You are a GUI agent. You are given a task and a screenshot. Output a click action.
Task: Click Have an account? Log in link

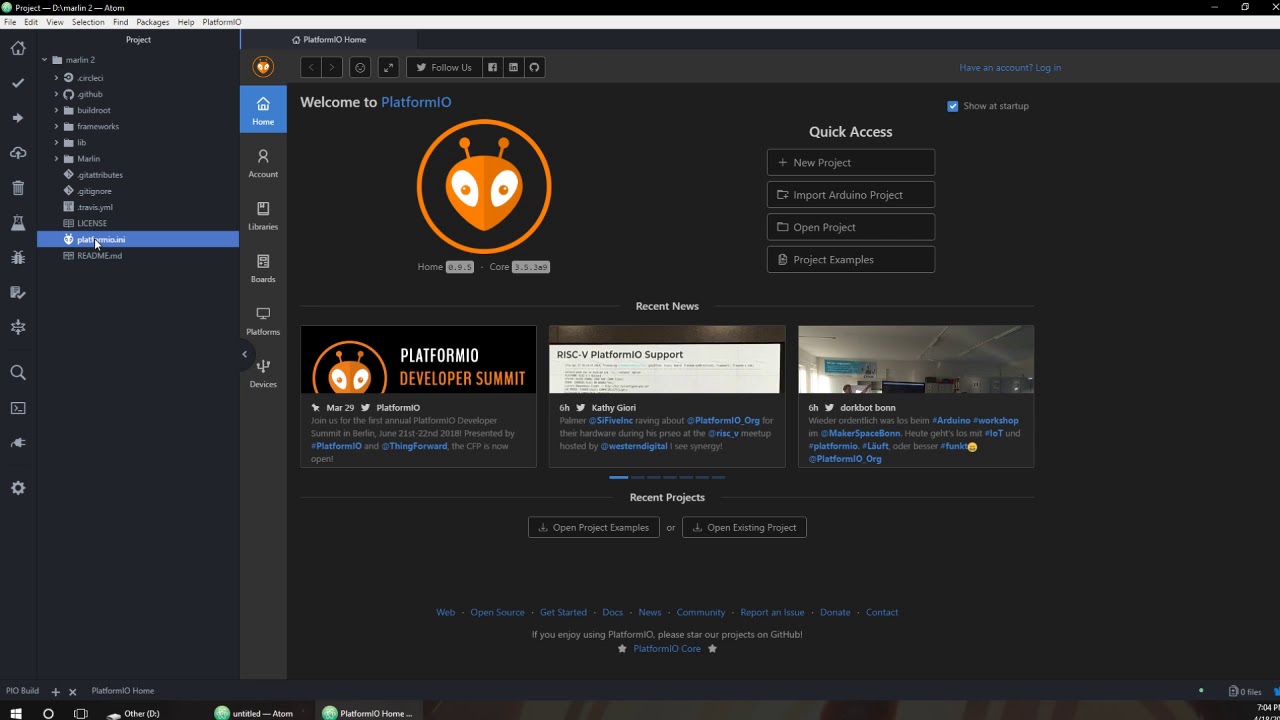click(1010, 68)
